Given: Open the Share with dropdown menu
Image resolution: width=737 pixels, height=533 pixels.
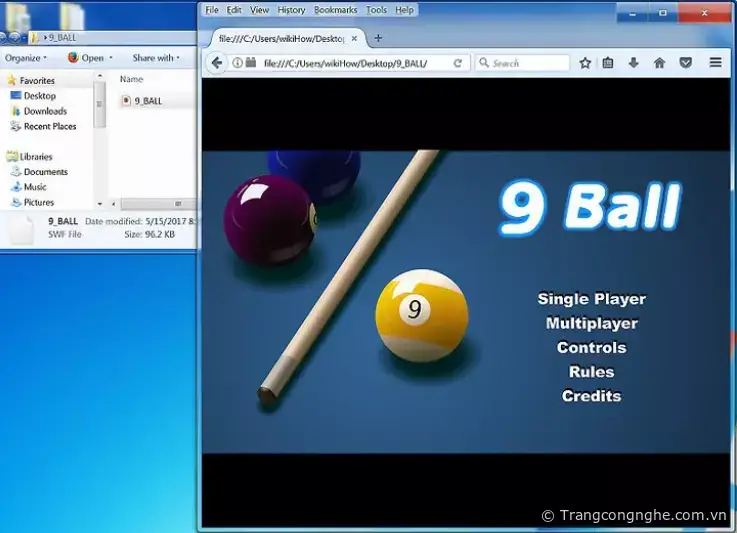Looking at the screenshot, I should pyautogui.click(x=156, y=58).
